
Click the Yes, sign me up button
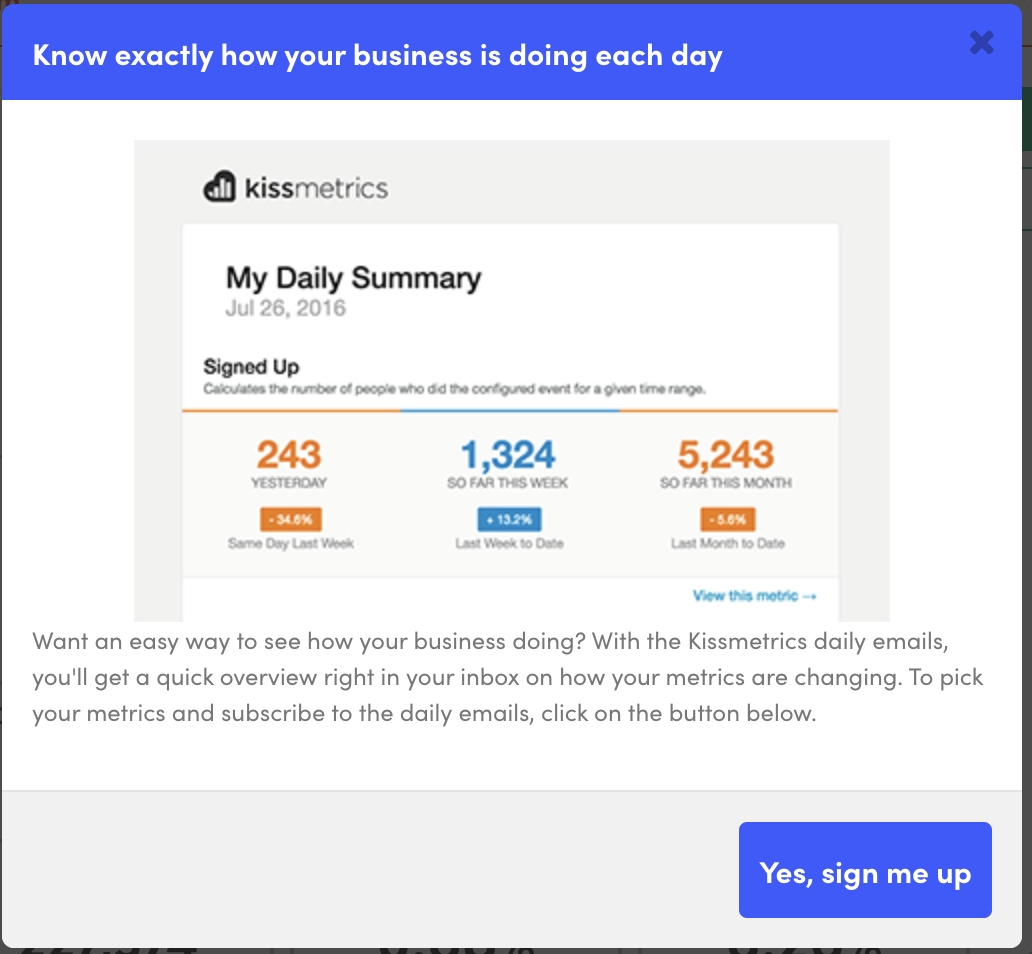[x=864, y=870]
